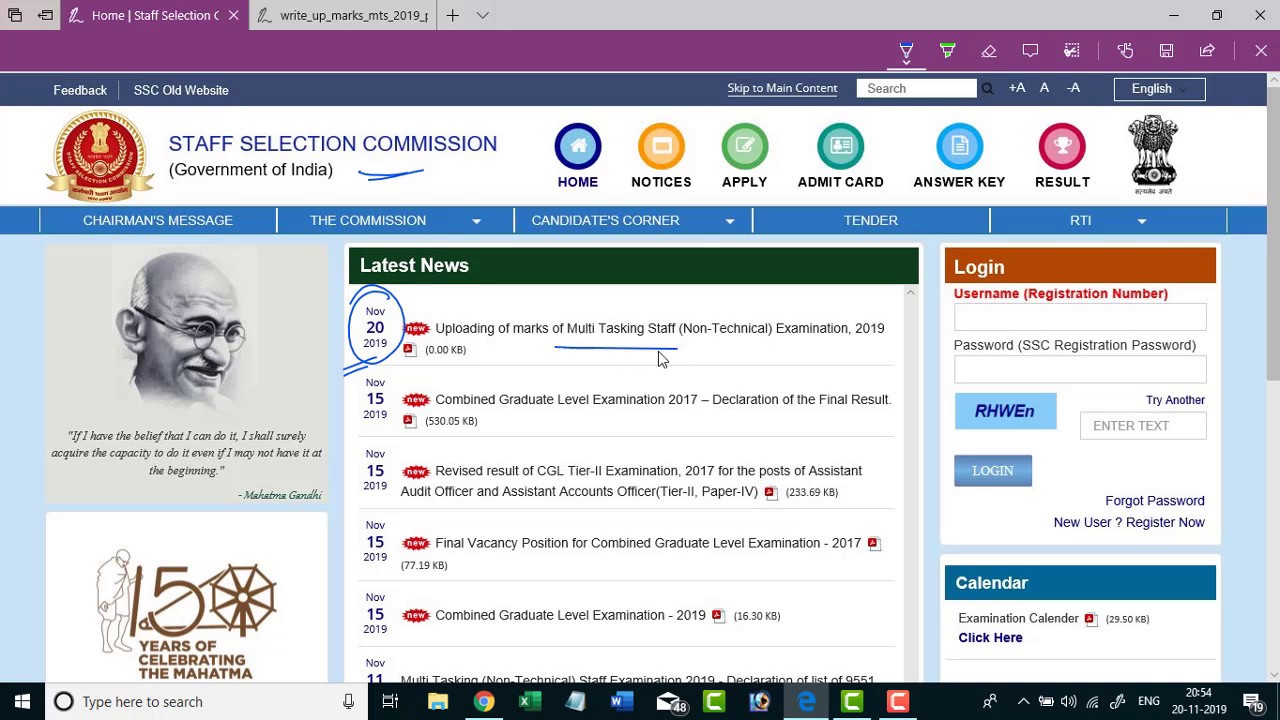Open PDF icon for Multi Tasking Staff marks
1280x720 pixels.
[409, 350]
